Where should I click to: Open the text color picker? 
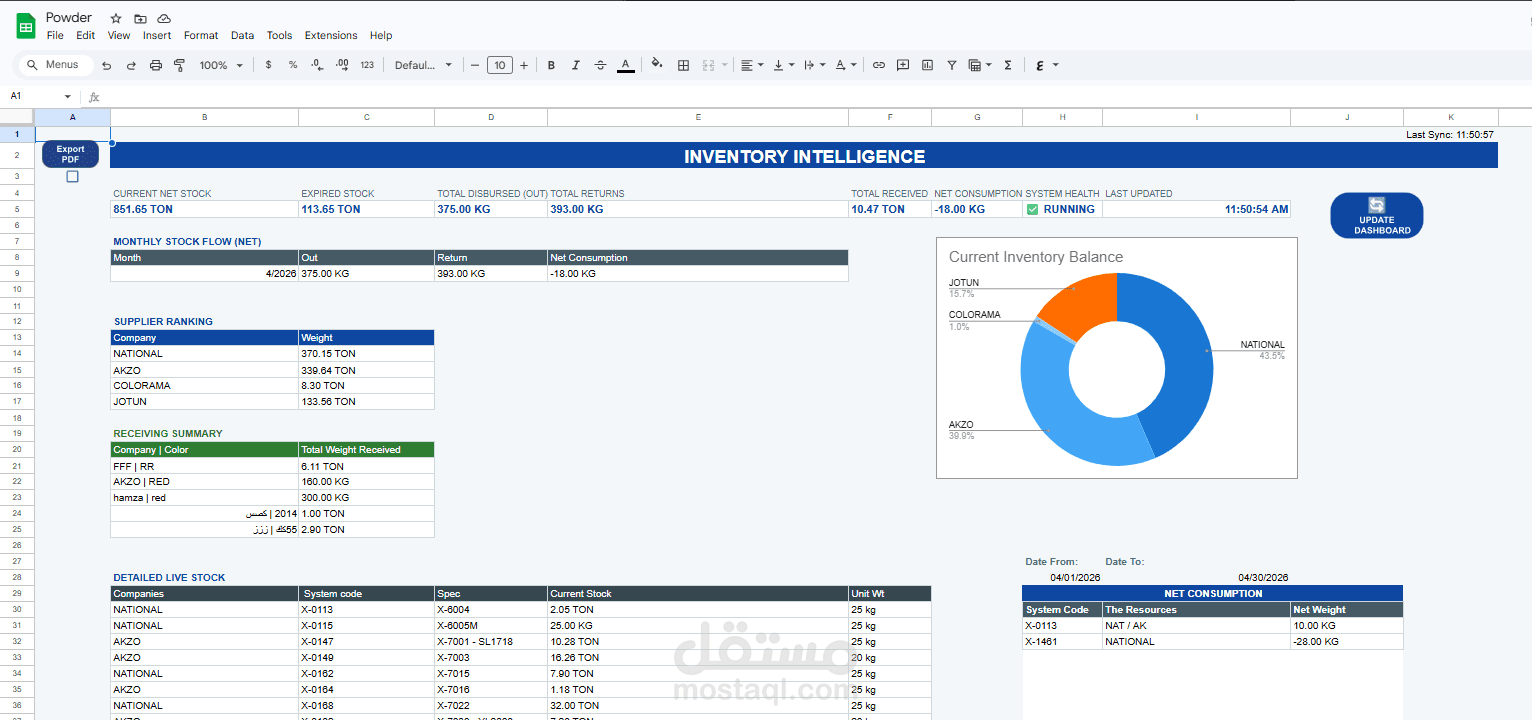pos(626,65)
